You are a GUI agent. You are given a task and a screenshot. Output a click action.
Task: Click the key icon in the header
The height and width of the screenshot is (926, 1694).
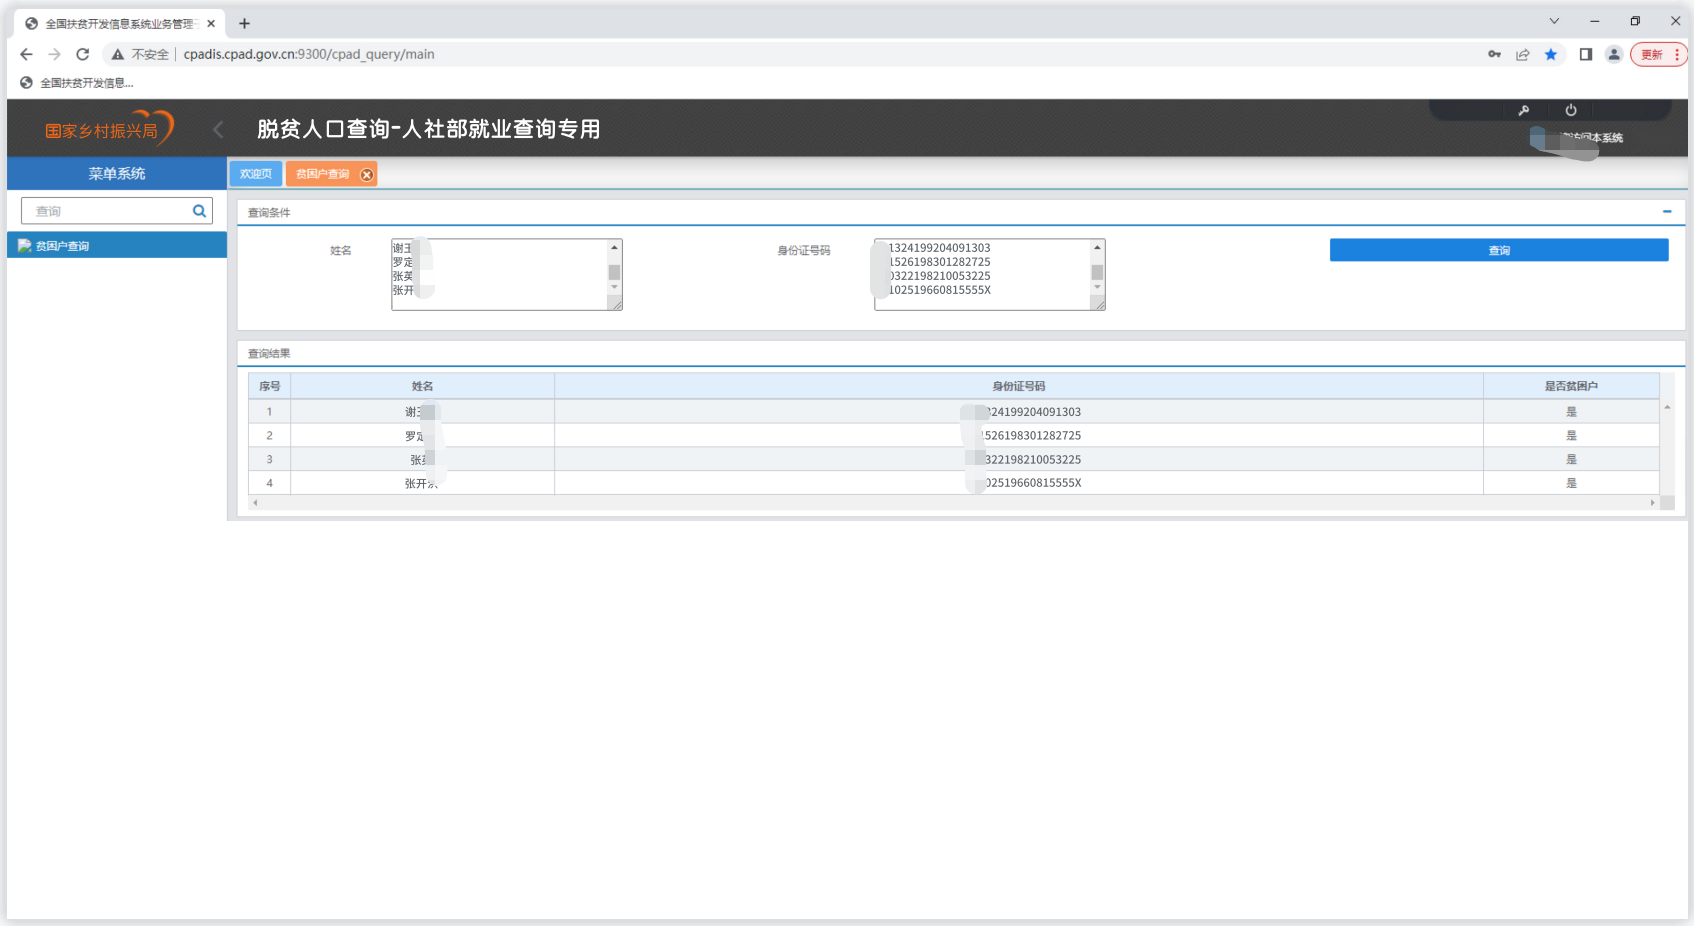(1523, 110)
